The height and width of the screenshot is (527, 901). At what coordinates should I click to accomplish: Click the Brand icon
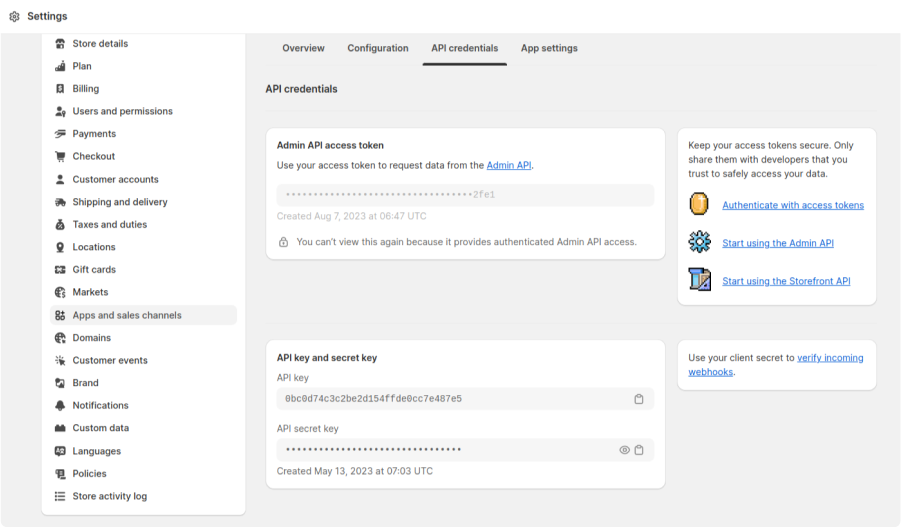pos(60,383)
